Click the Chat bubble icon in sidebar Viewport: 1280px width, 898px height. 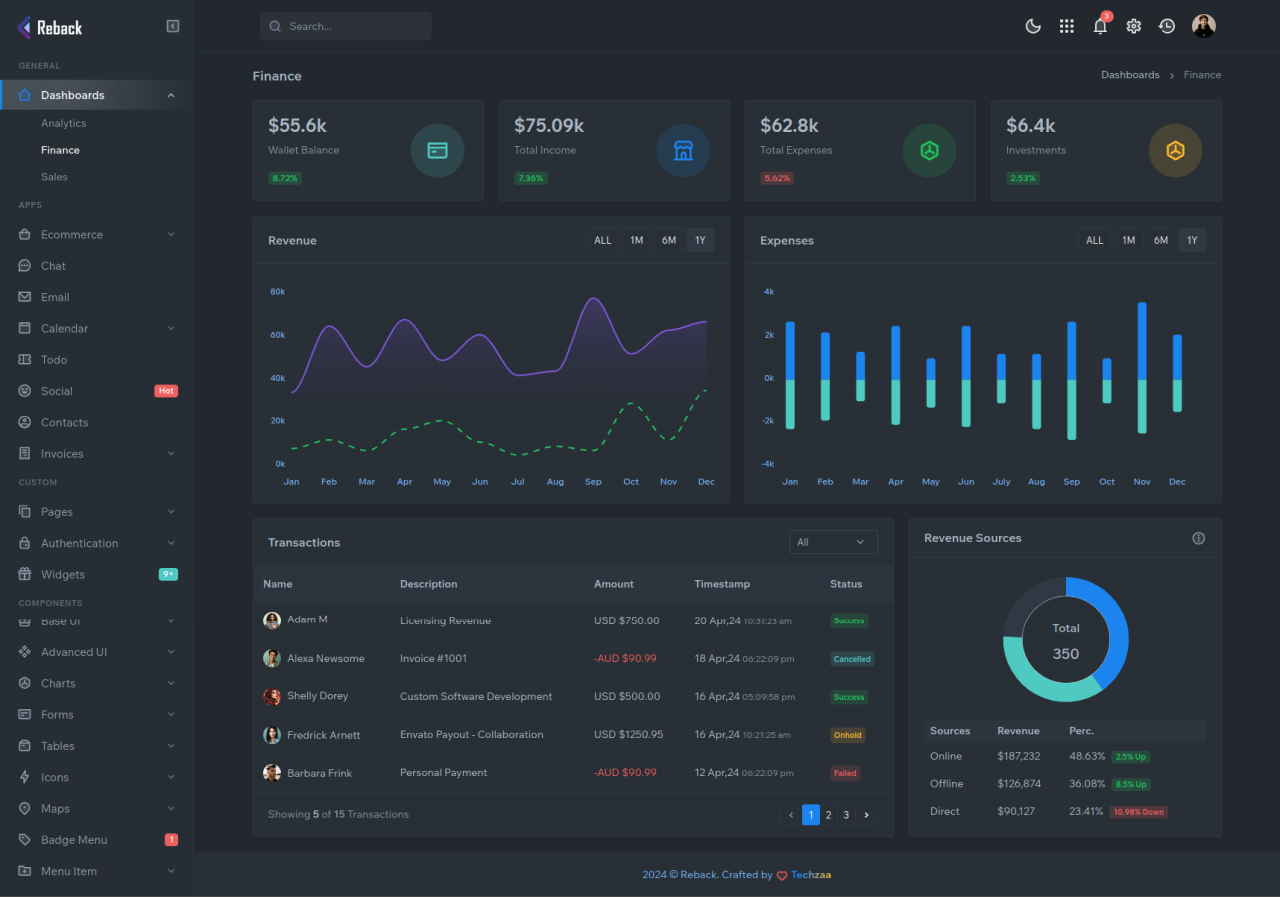[x=25, y=266]
